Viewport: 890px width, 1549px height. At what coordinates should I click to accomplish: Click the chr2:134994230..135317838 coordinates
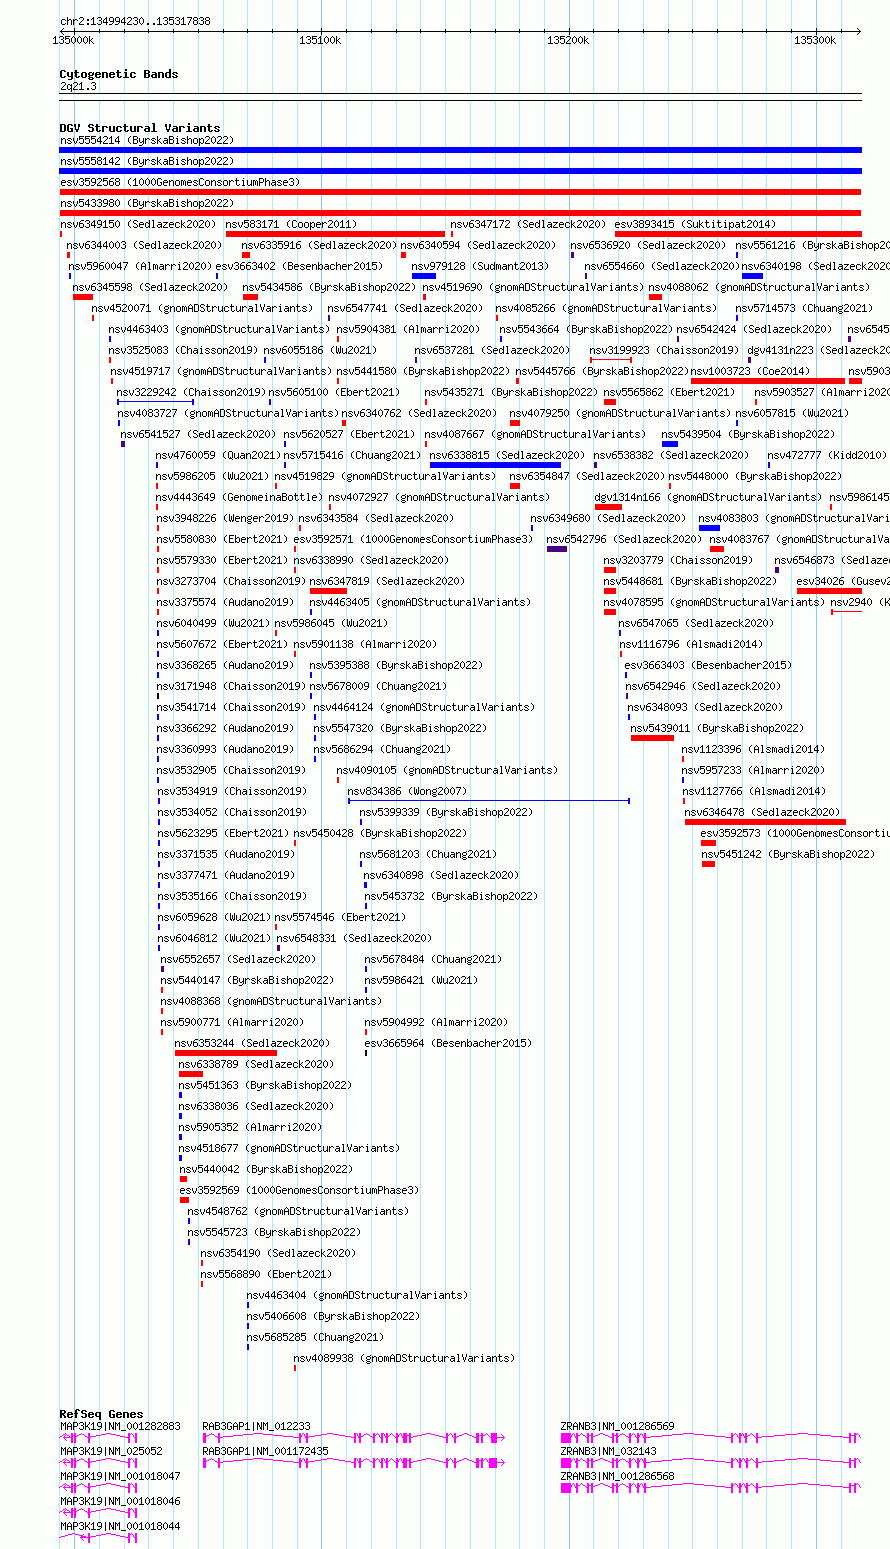coord(135,21)
